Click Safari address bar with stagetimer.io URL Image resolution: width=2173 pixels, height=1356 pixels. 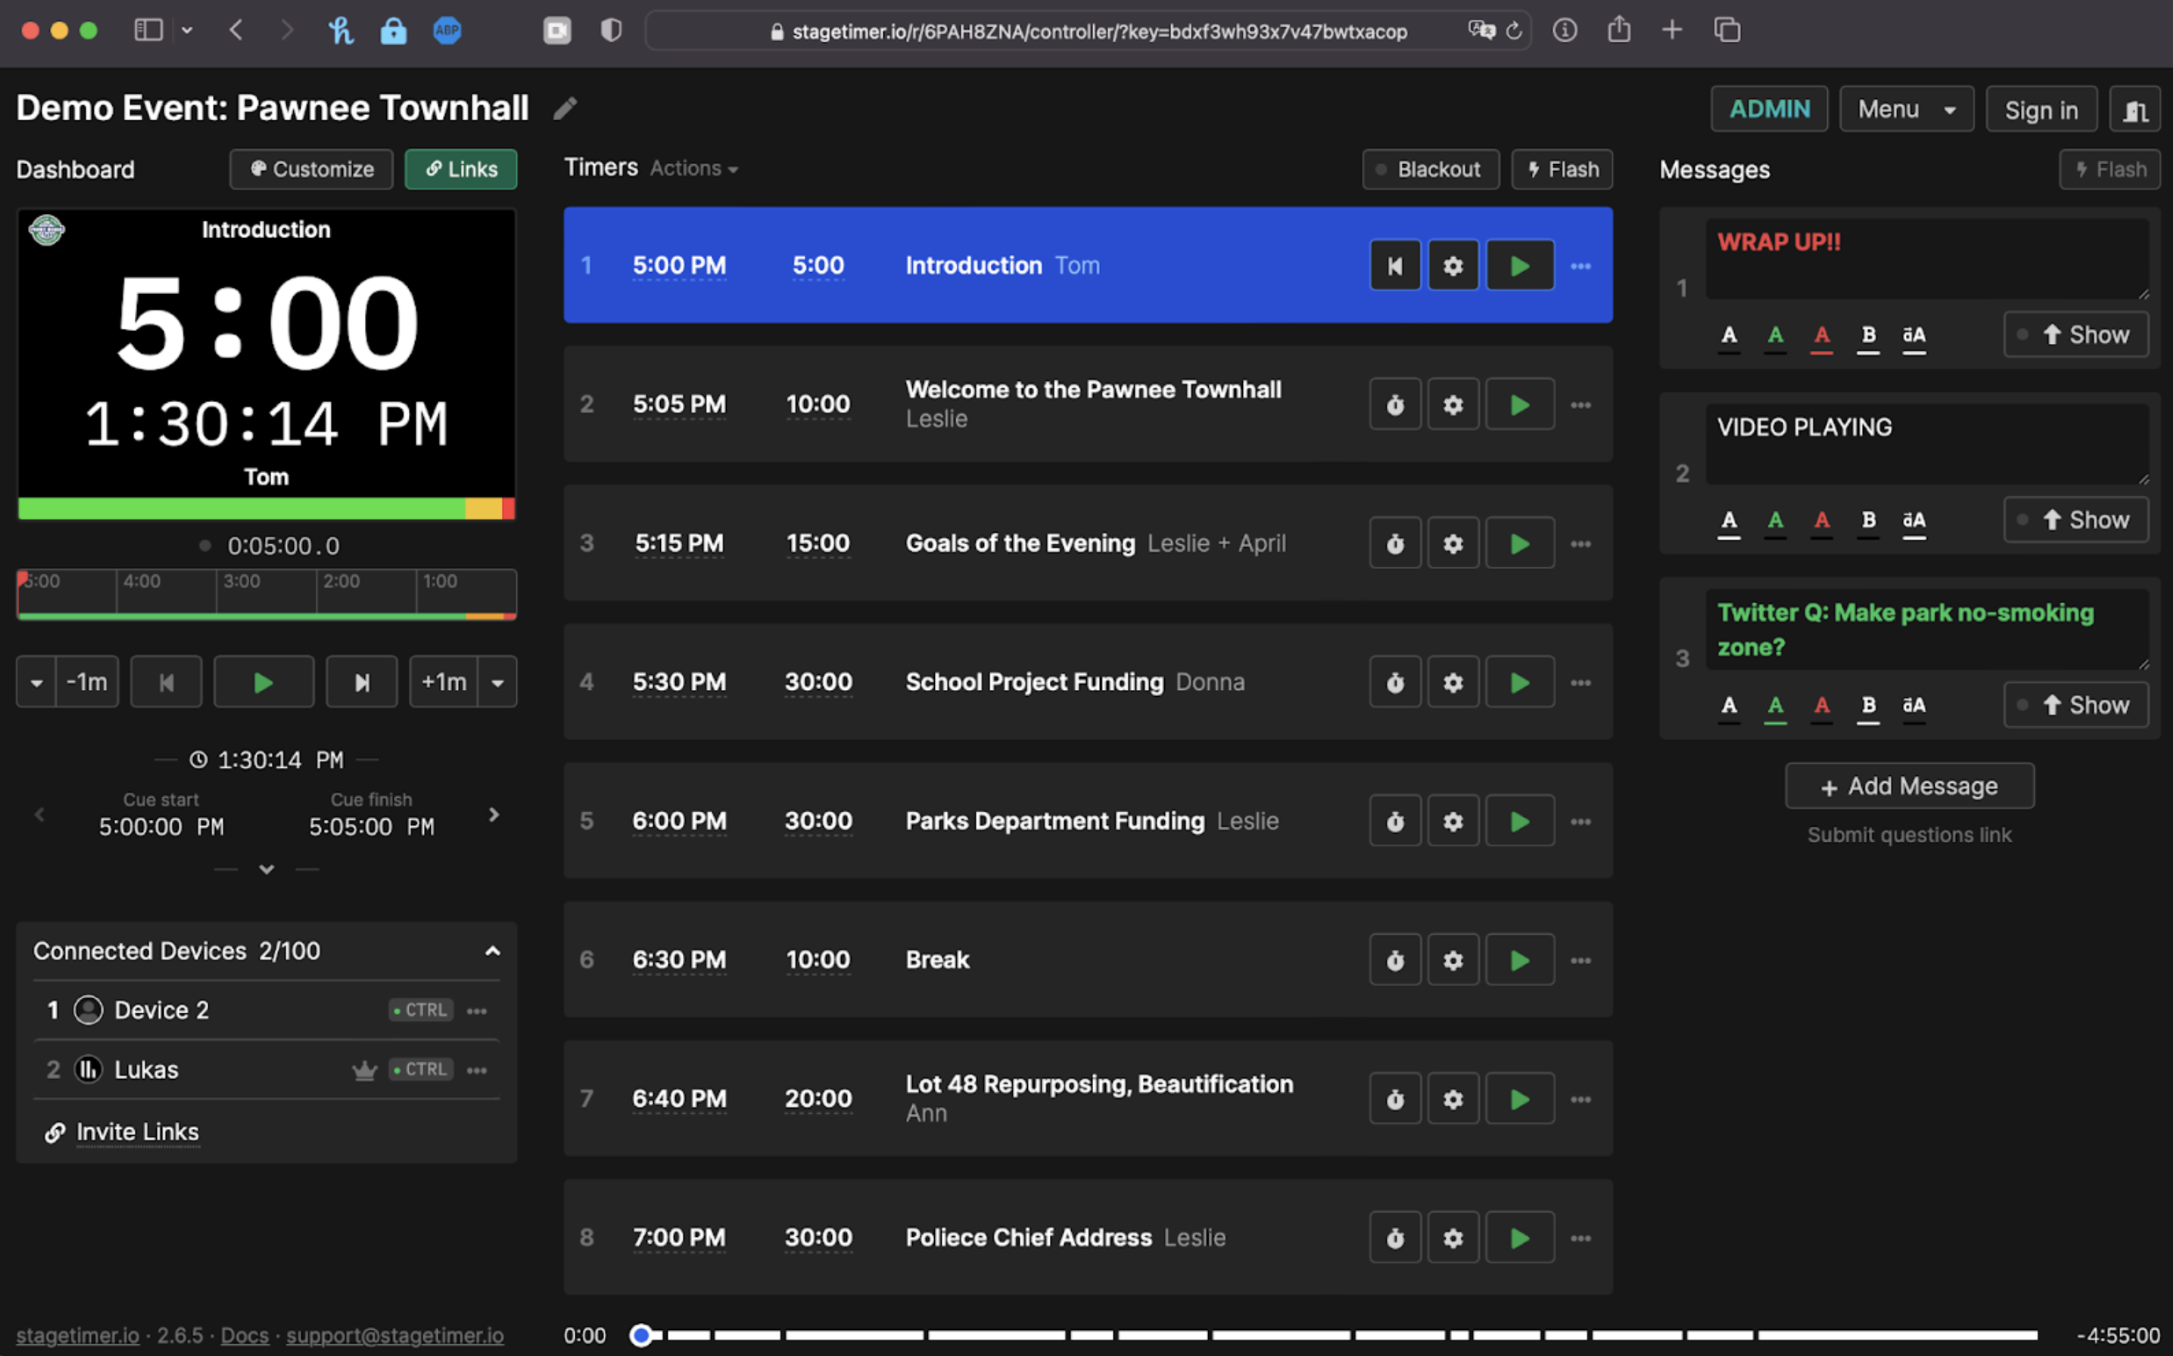1088,31
